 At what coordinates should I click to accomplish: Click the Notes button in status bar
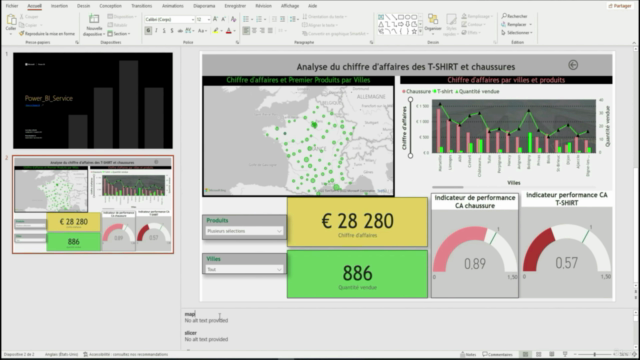tap(468, 354)
